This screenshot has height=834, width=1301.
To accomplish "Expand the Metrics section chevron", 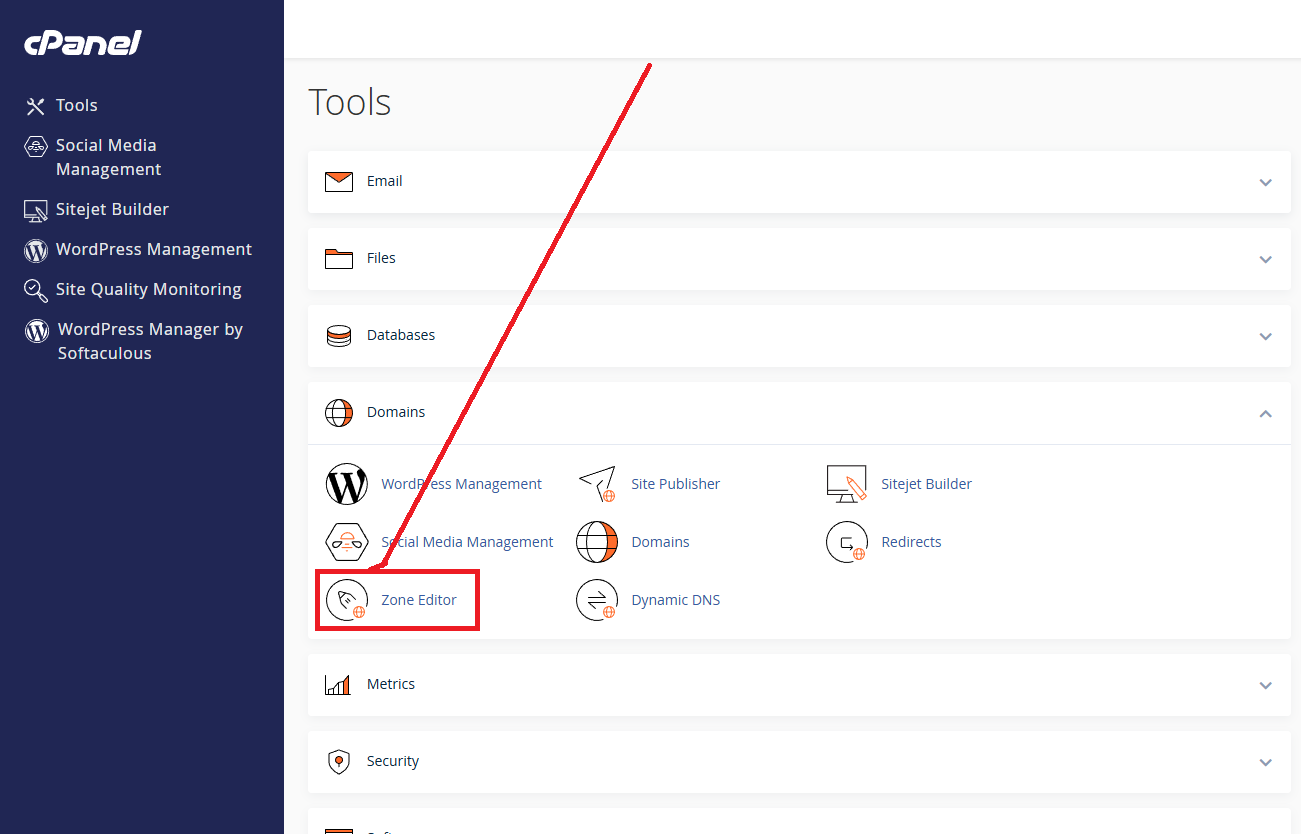I will (x=1266, y=686).
